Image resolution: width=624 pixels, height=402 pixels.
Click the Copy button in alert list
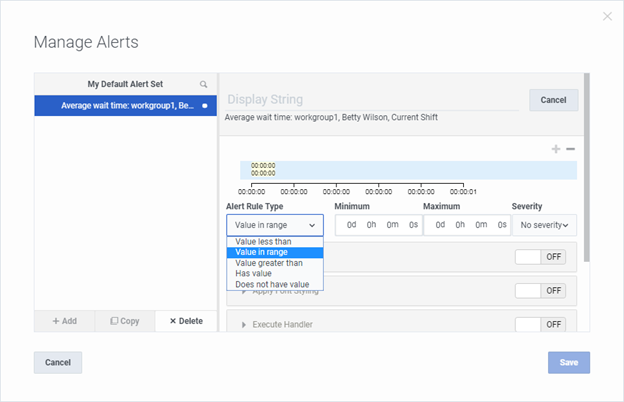pyautogui.click(x=125, y=321)
